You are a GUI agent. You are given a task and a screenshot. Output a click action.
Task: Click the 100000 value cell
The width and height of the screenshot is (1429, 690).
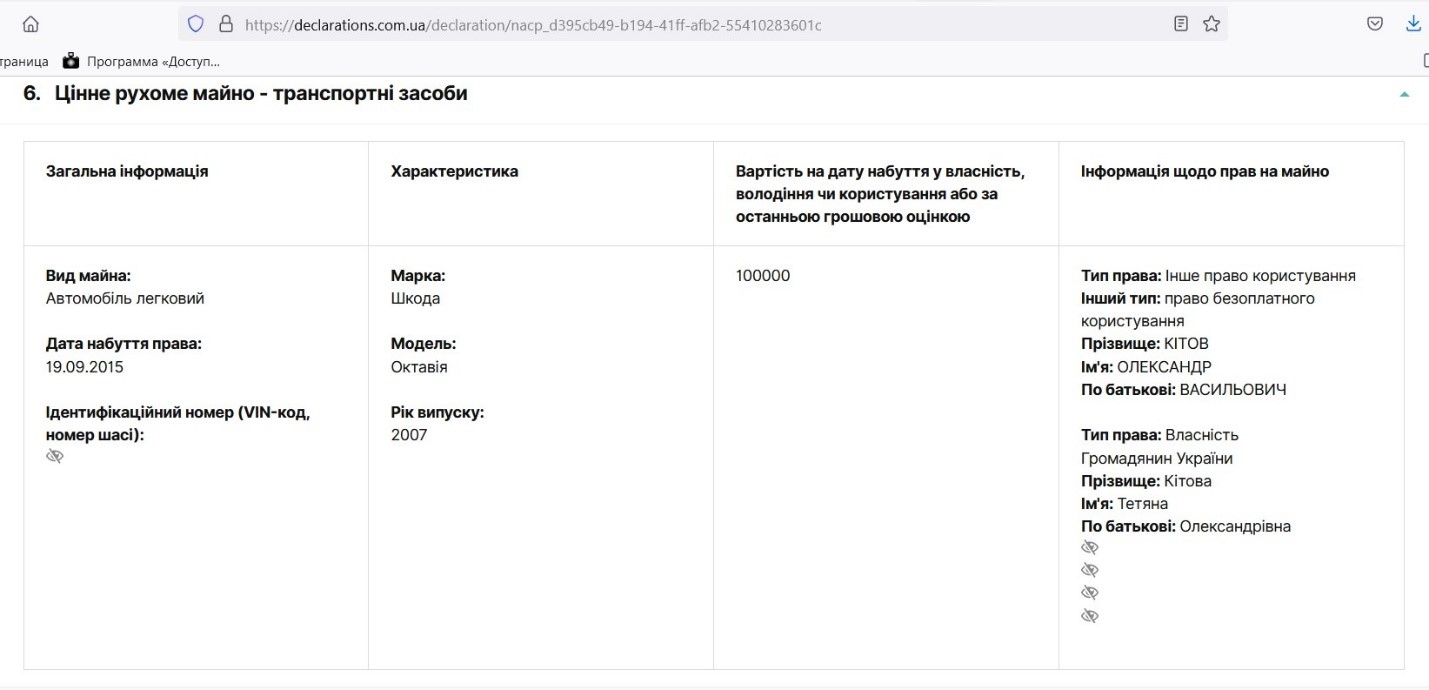tap(762, 275)
